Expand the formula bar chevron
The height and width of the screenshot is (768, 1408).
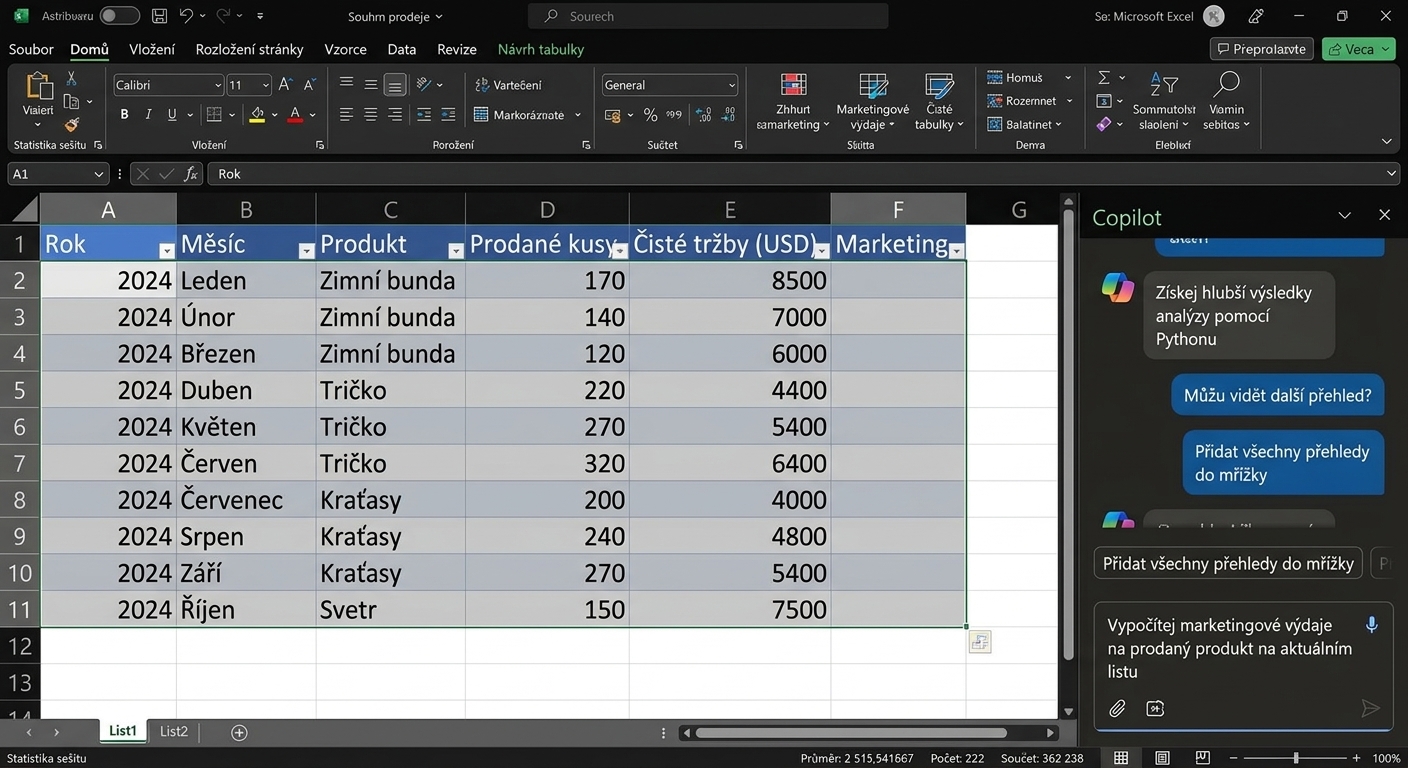click(1392, 174)
